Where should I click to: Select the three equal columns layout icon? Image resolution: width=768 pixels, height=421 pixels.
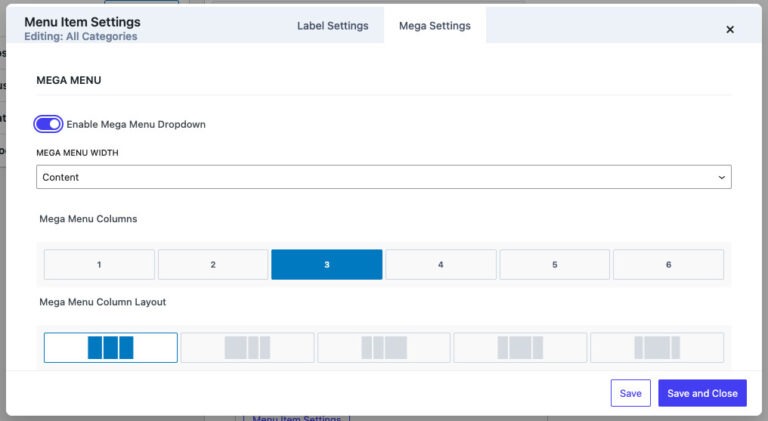click(110, 347)
